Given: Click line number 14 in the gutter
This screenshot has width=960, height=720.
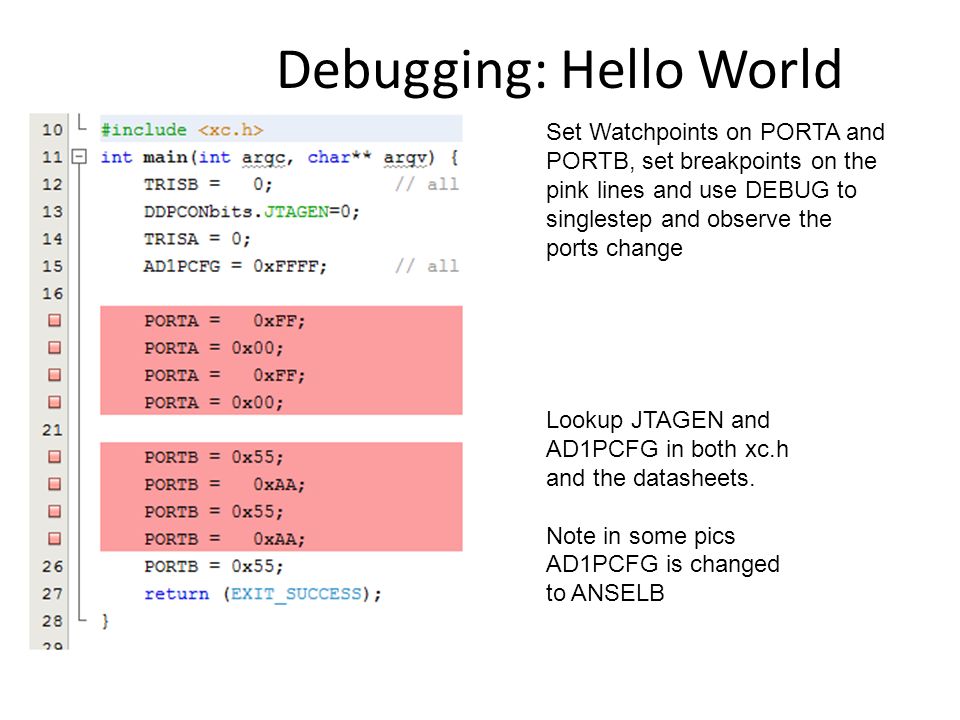Looking at the screenshot, I should click(53, 239).
